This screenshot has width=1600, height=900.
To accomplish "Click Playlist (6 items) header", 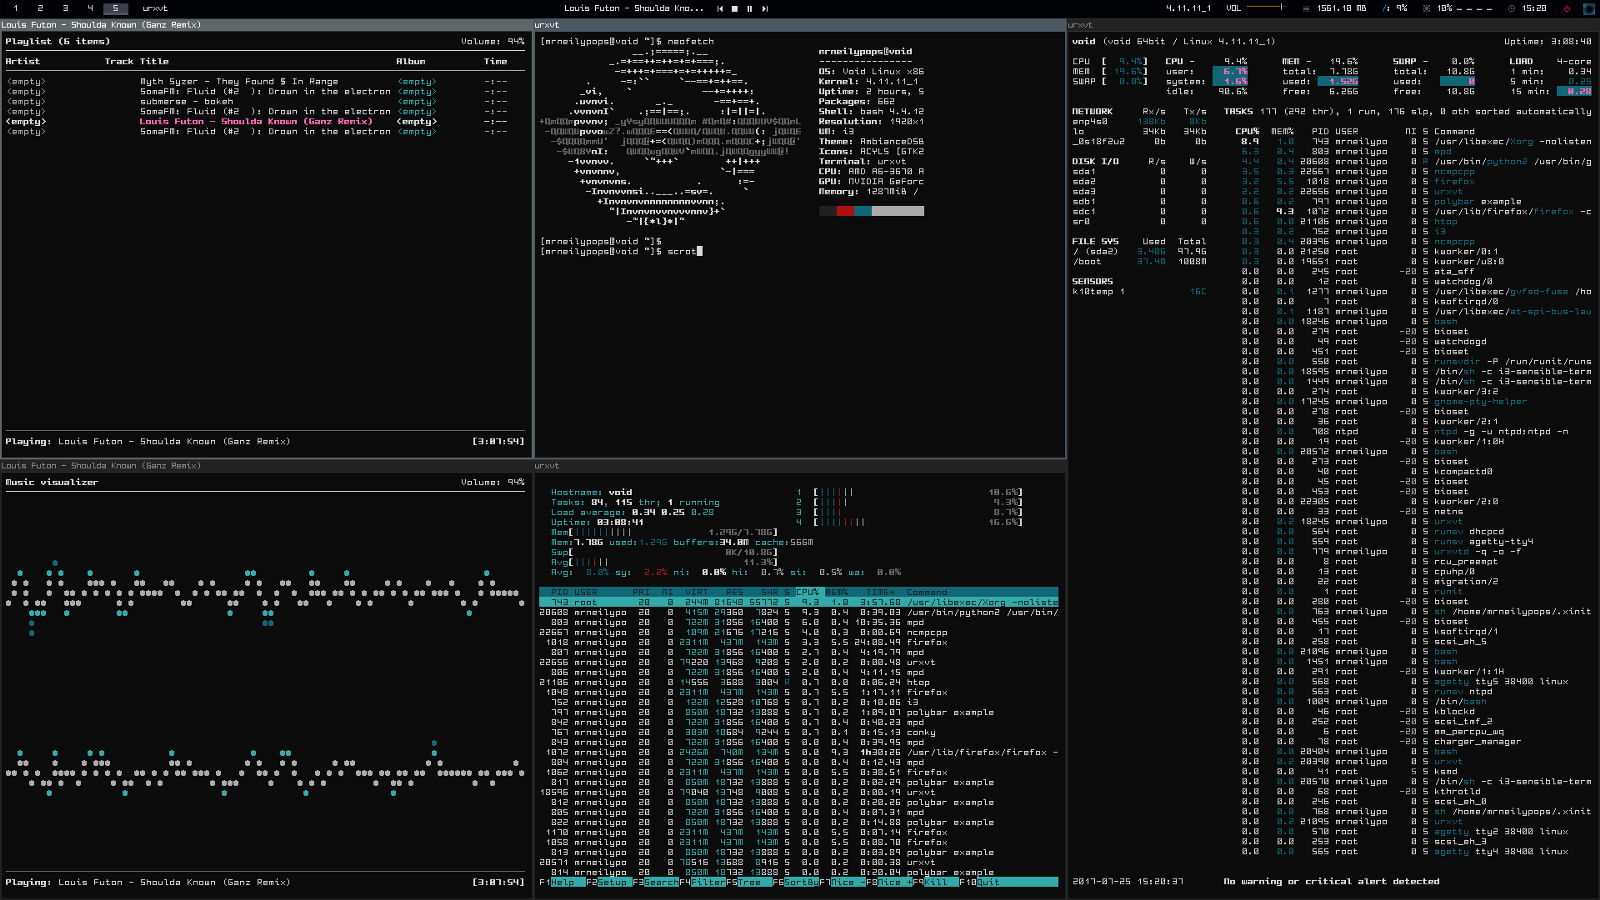I will click(x=58, y=42).
